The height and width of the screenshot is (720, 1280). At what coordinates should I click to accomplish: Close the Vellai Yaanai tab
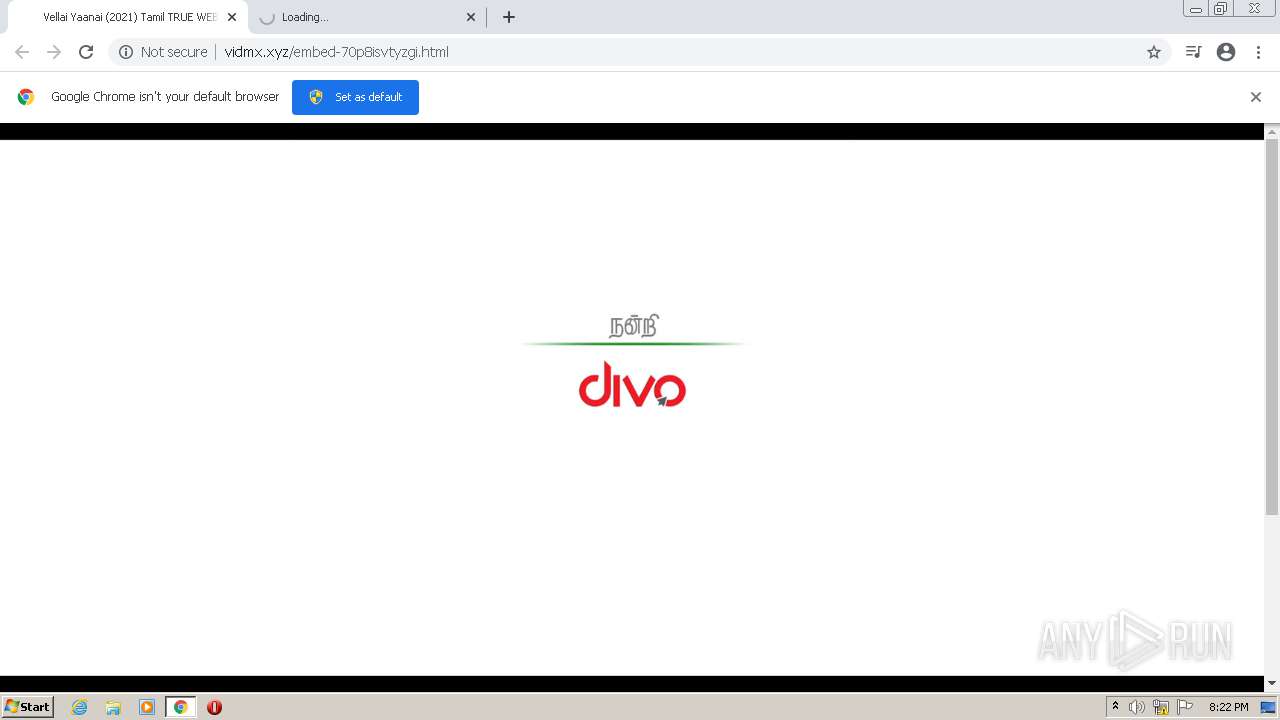coord(232,17)
